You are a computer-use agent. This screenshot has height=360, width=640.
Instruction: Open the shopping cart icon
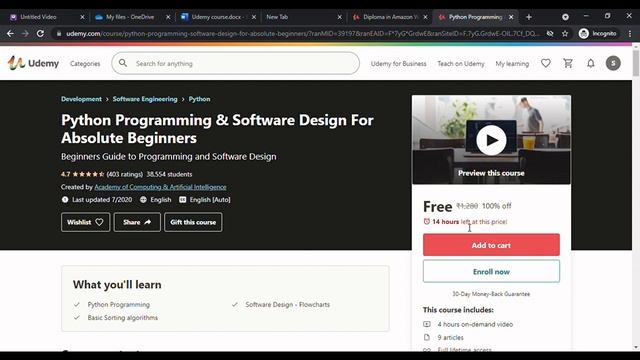tap(568, 63)
